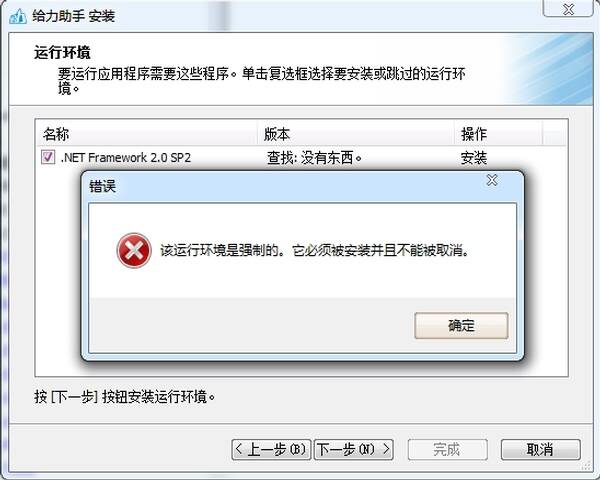600x480 pixels.
Task: Click 确定 to dismiss the error
Action: [x=461, y=326]
